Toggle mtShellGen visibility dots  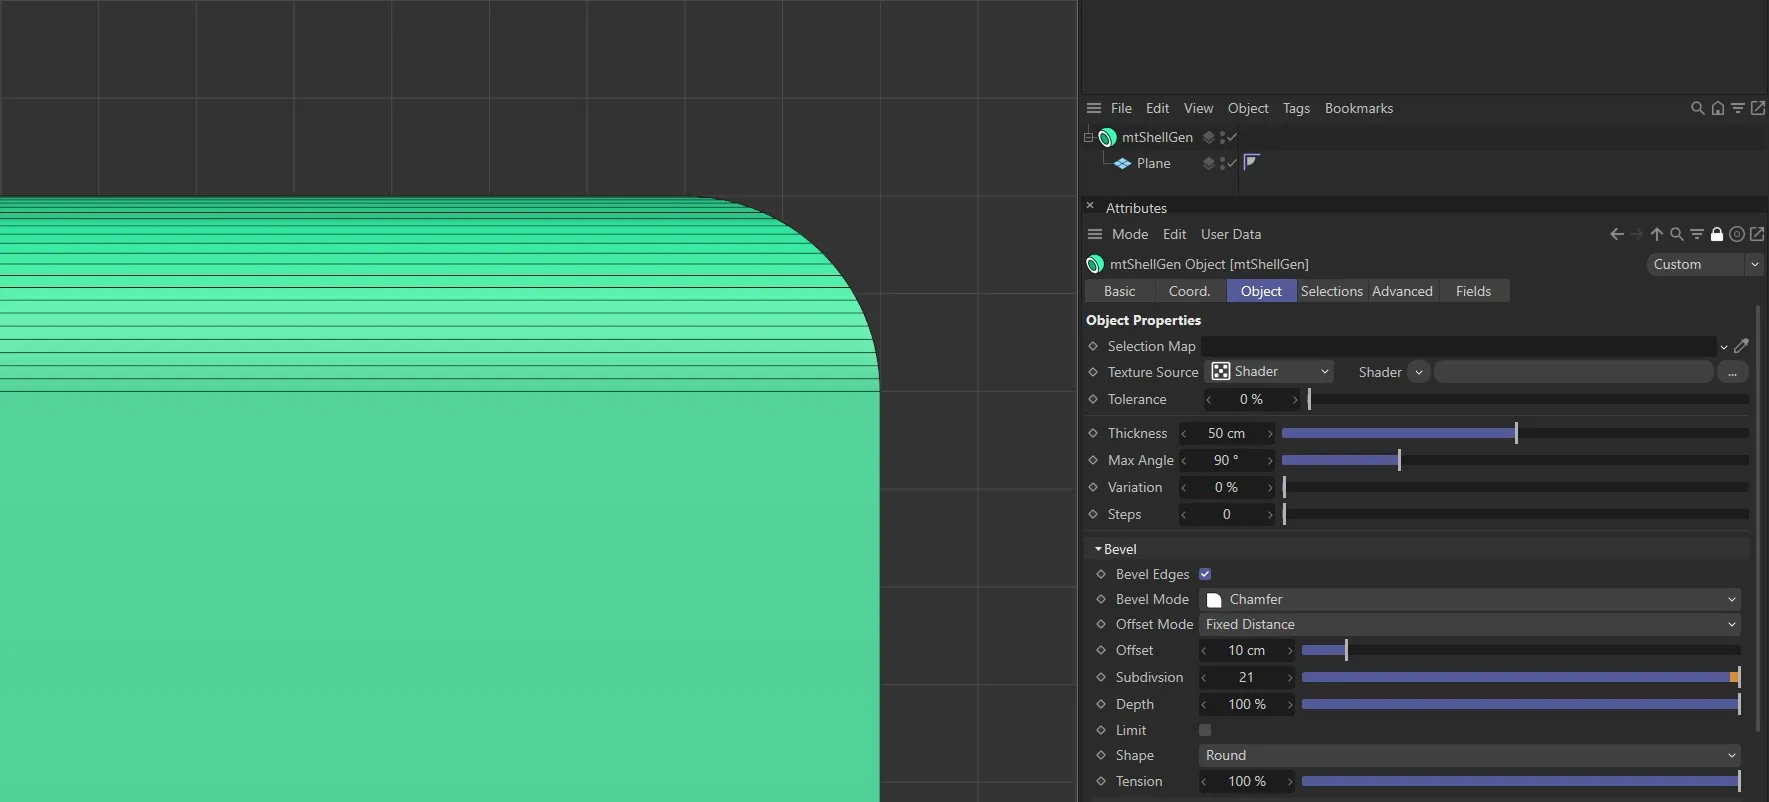pos(1222,137)
